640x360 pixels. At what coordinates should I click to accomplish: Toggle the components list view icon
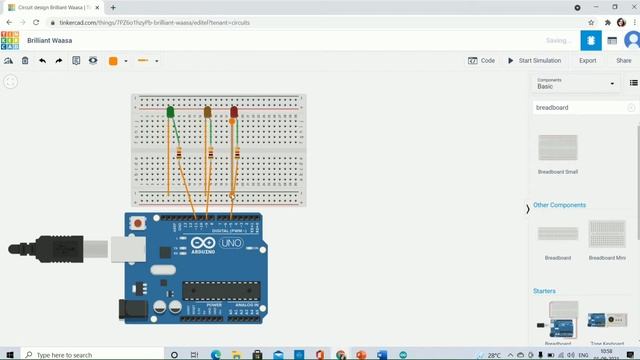point(633,83)
